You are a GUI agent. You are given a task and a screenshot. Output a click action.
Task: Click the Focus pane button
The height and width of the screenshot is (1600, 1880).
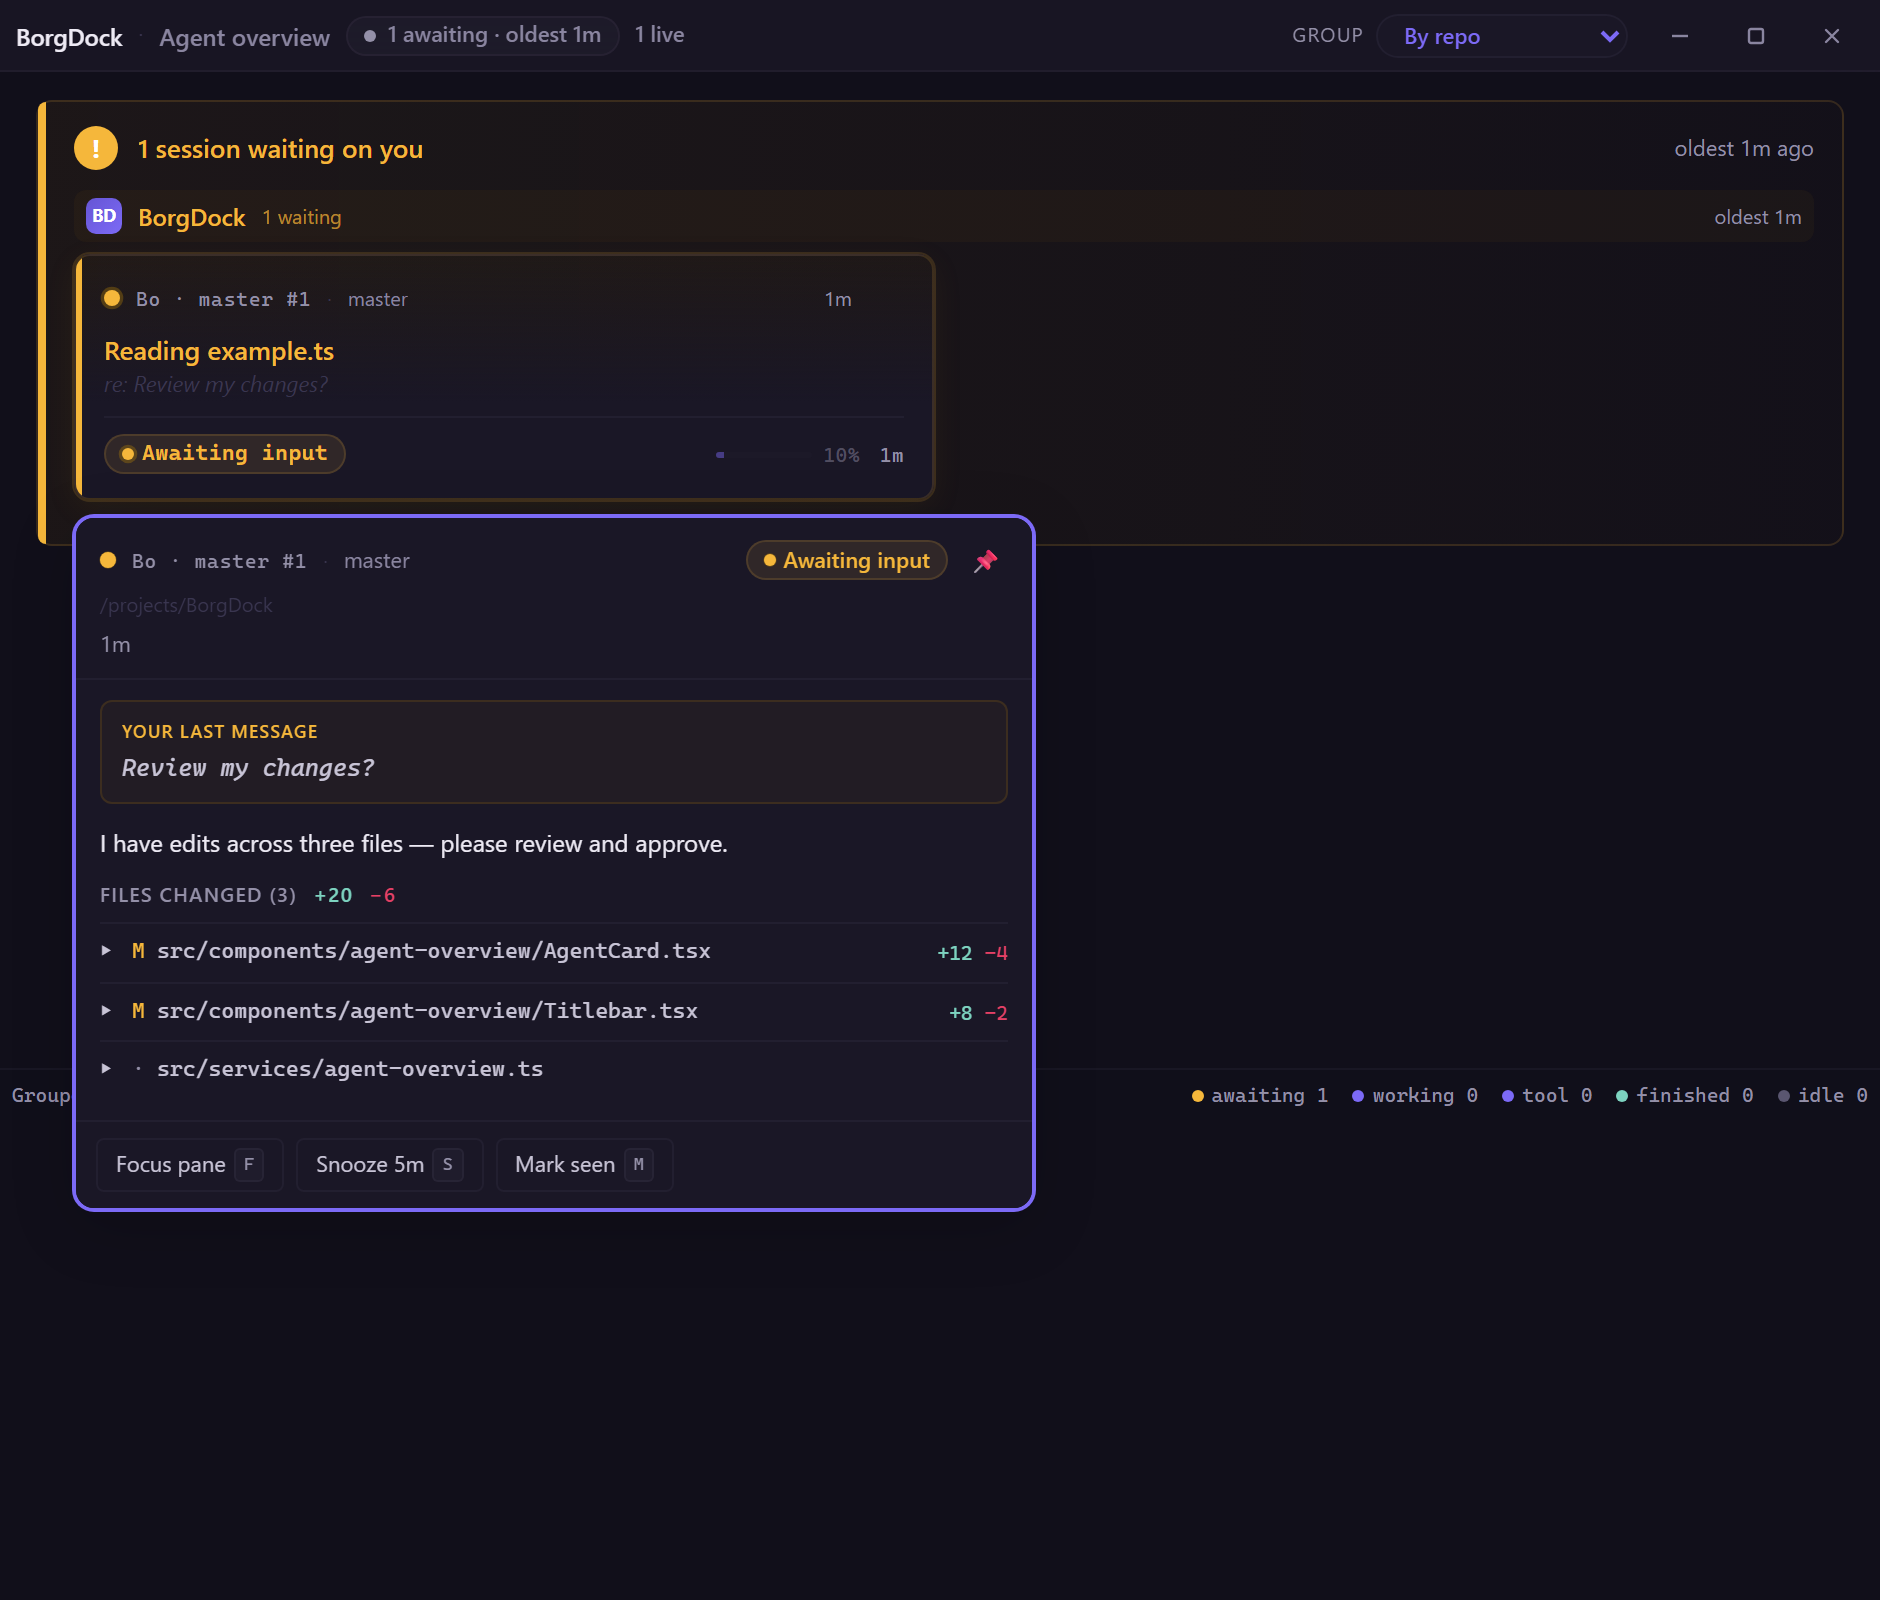[x=190, y=1165]
